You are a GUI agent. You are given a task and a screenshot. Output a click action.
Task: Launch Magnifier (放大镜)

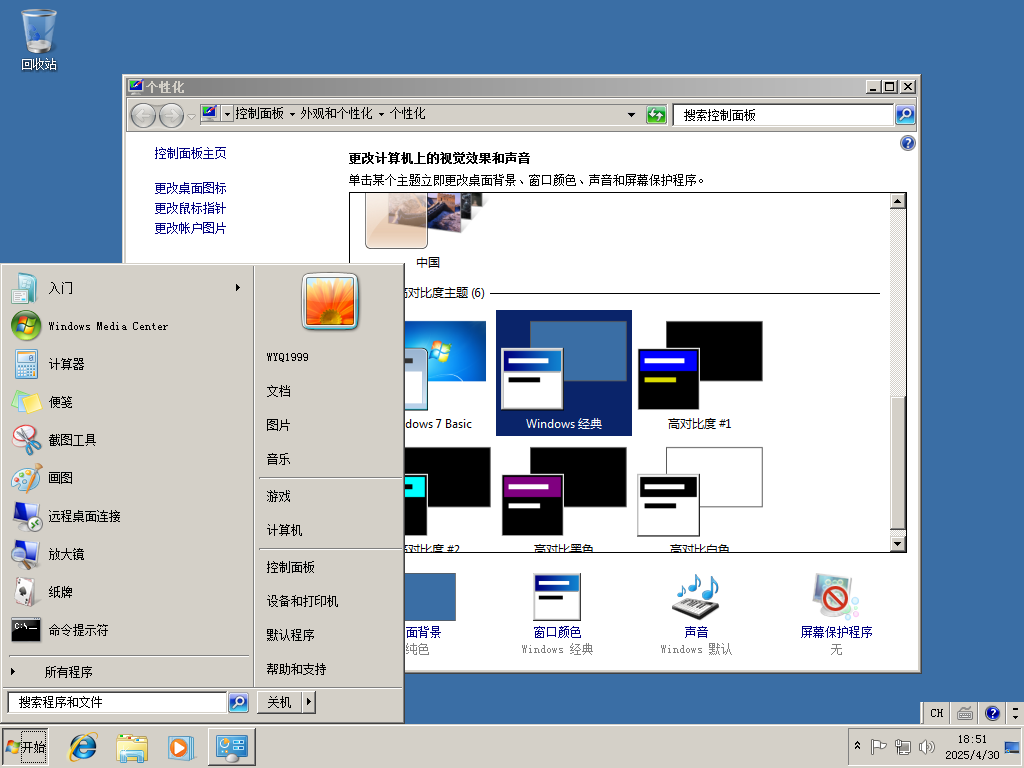(127, 554)
